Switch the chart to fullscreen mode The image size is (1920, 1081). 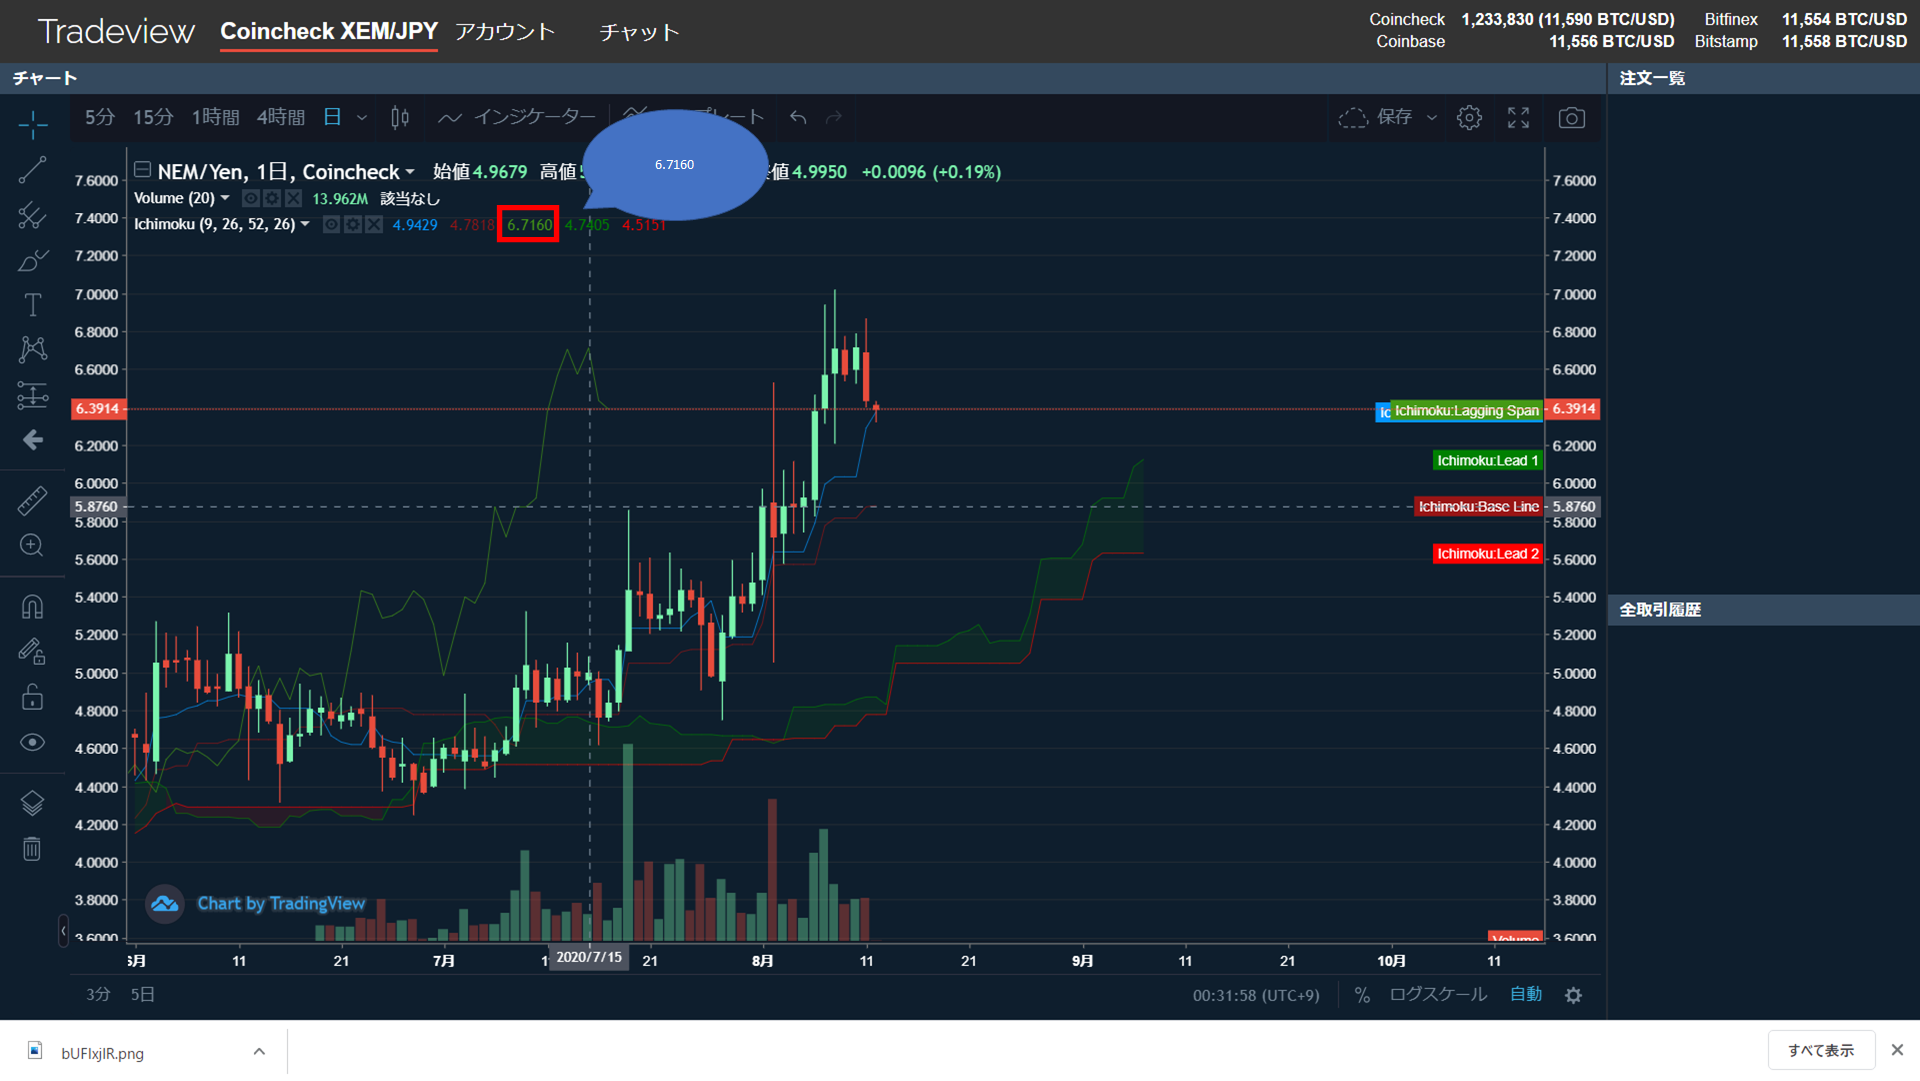[x=1518, y=118]
